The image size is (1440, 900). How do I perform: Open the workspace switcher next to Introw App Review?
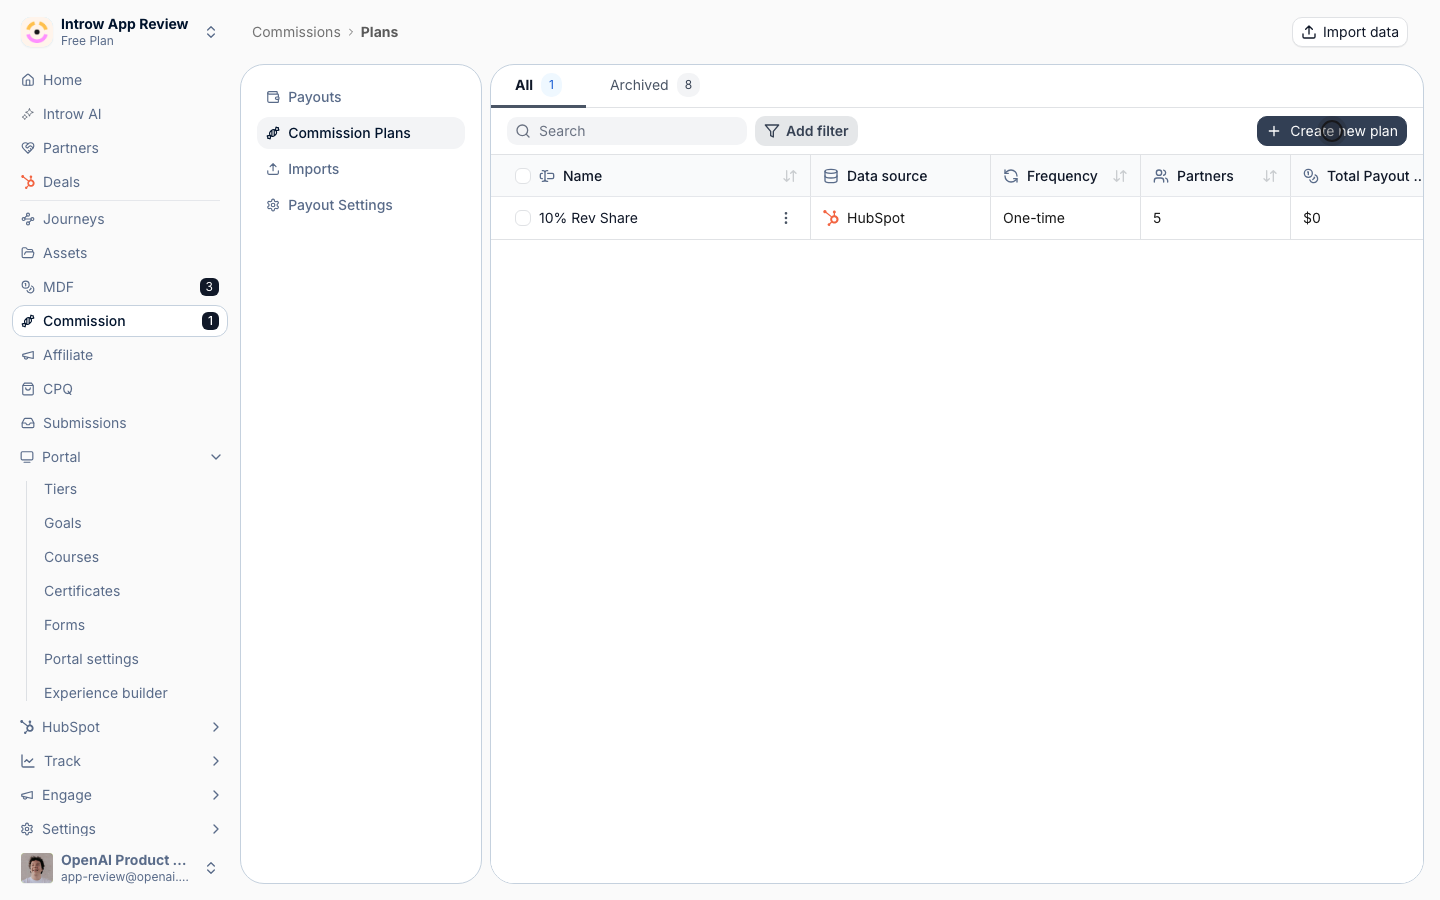click(211, 32)
